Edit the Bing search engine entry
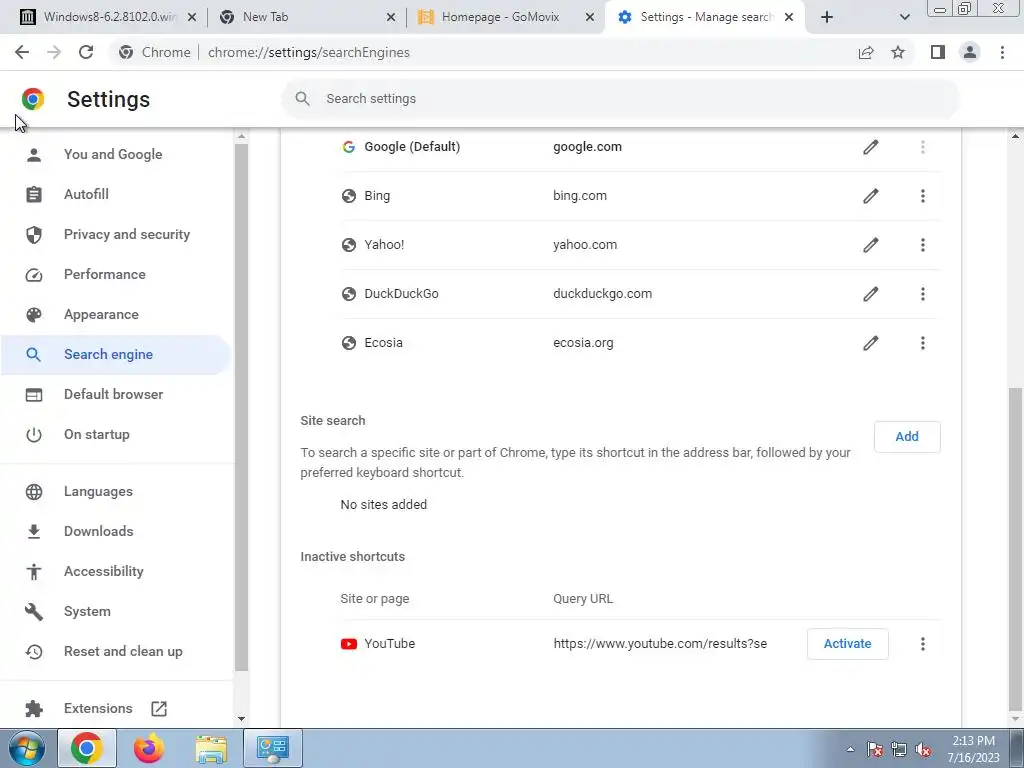The image size is (1024, 768). (871, 196)
